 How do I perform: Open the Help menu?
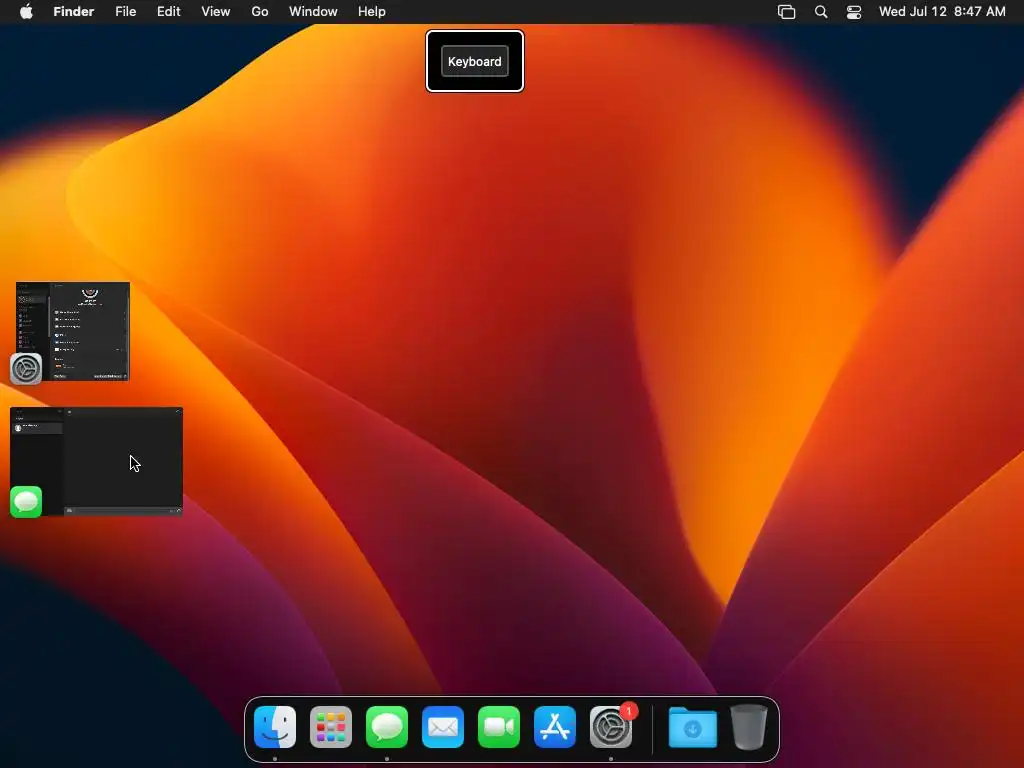coord(372,11)
